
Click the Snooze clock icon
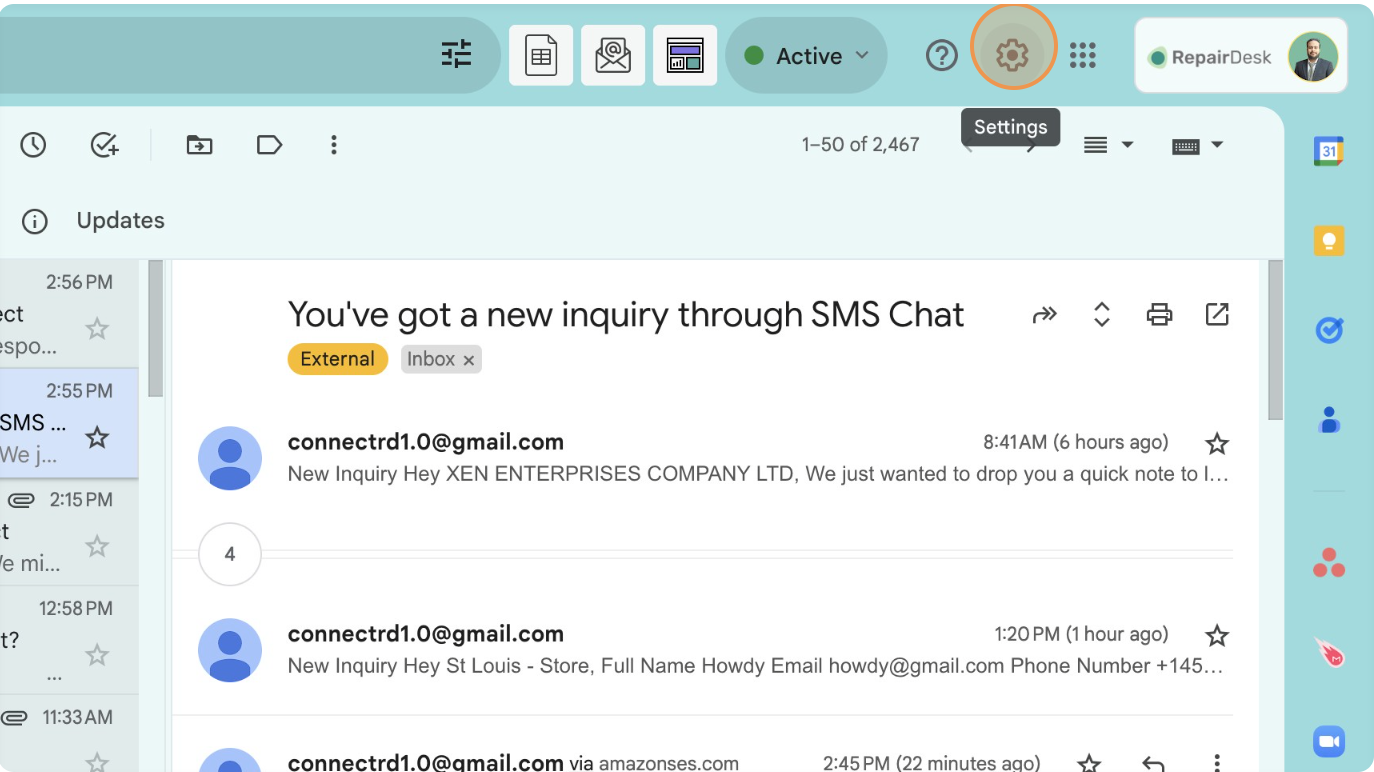(x=34, y=145)
